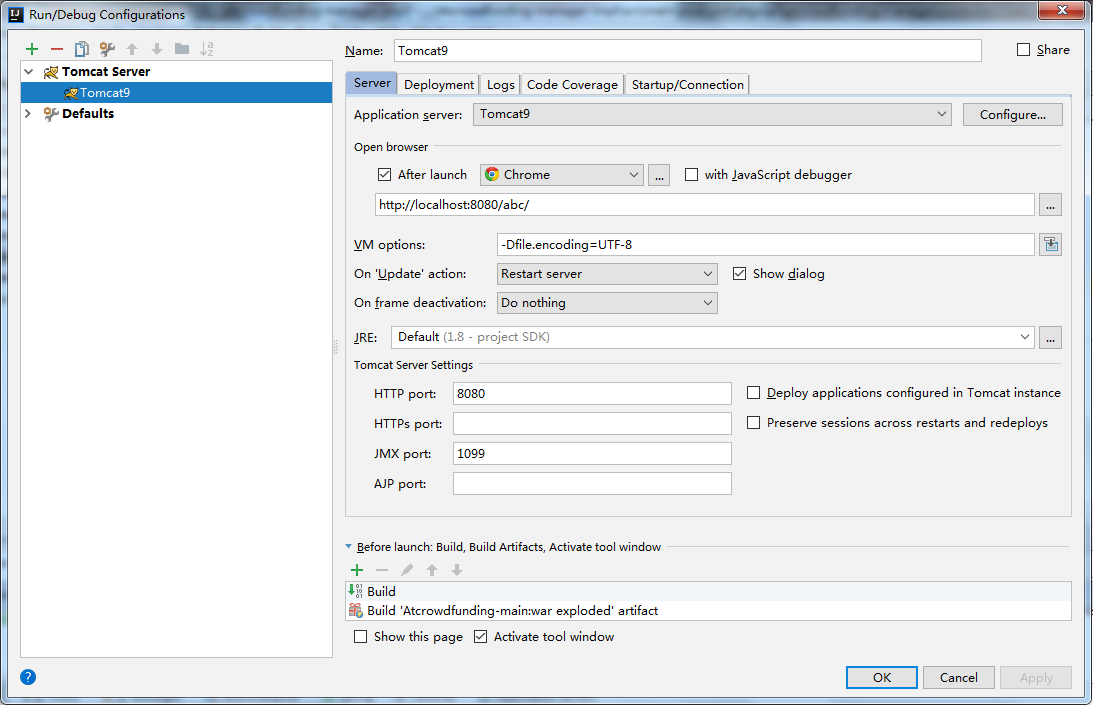Switch to Startup/Connection tab
Viewport: 1093px width, 705px height.
(687, 84)
